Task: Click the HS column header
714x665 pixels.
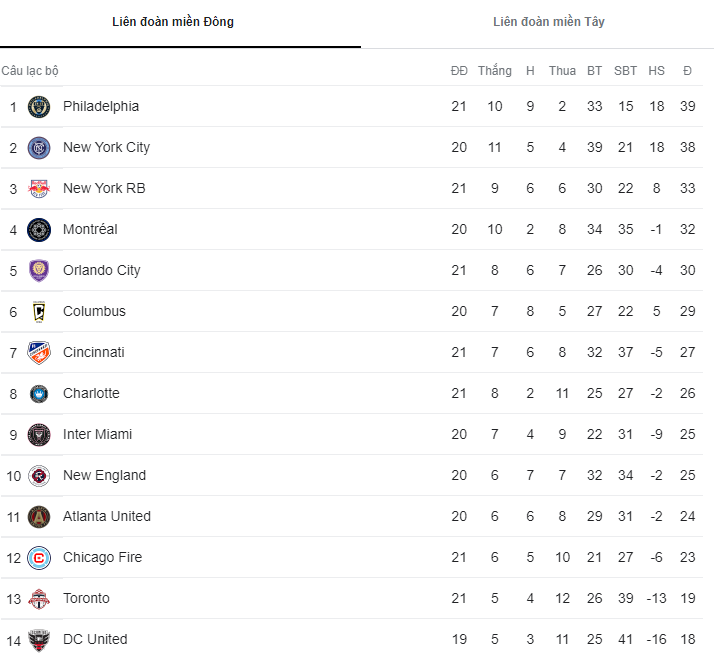Action: pyautogui.click(x=656, y=71)
